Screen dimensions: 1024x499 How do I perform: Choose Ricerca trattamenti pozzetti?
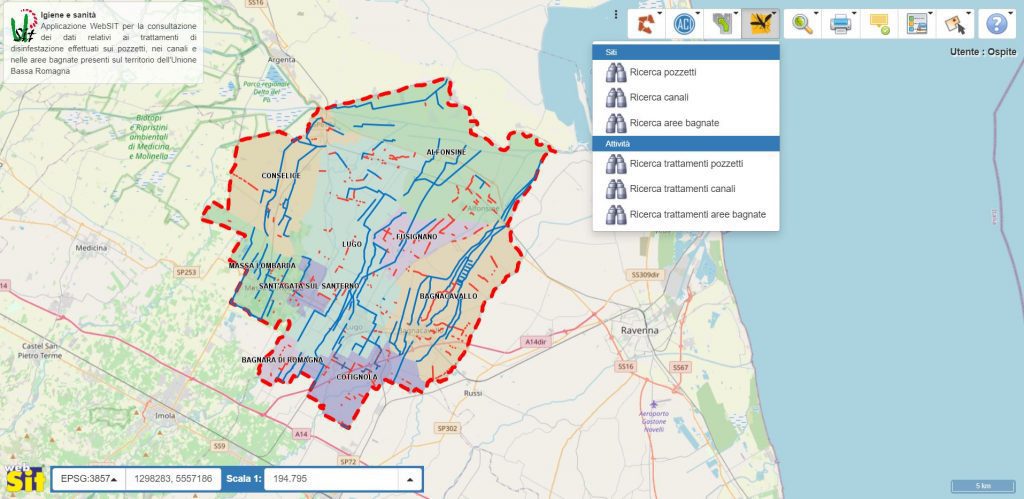(x=685, y=163)
